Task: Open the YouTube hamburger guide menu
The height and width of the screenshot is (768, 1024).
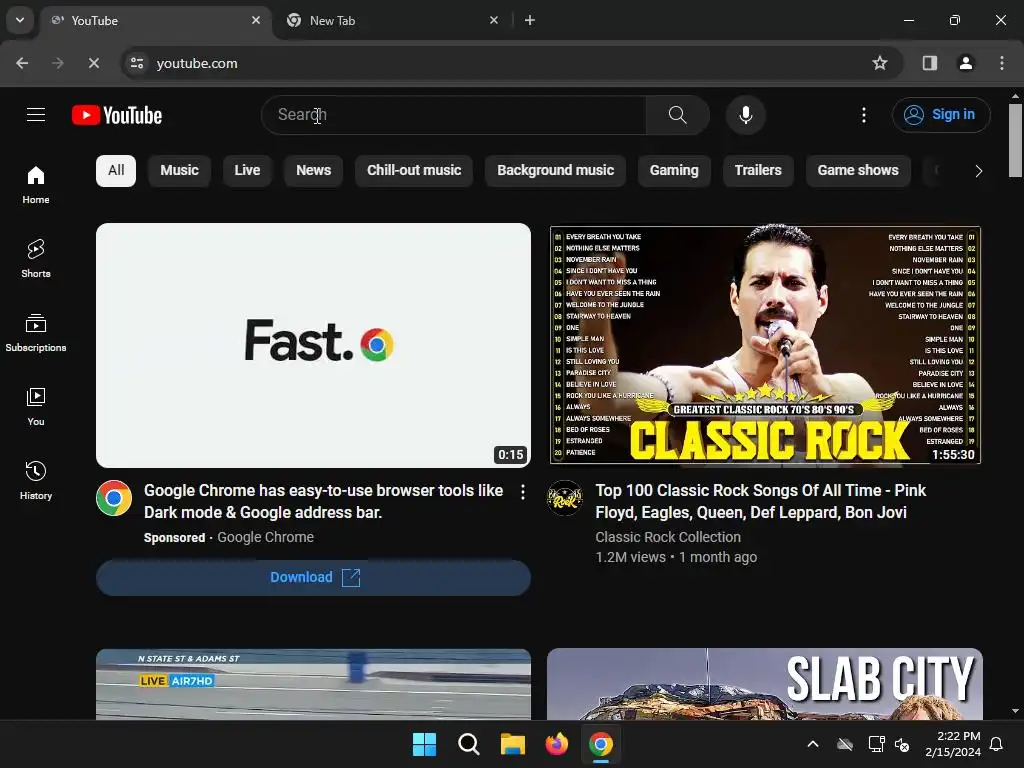Action: click(36, 115)
